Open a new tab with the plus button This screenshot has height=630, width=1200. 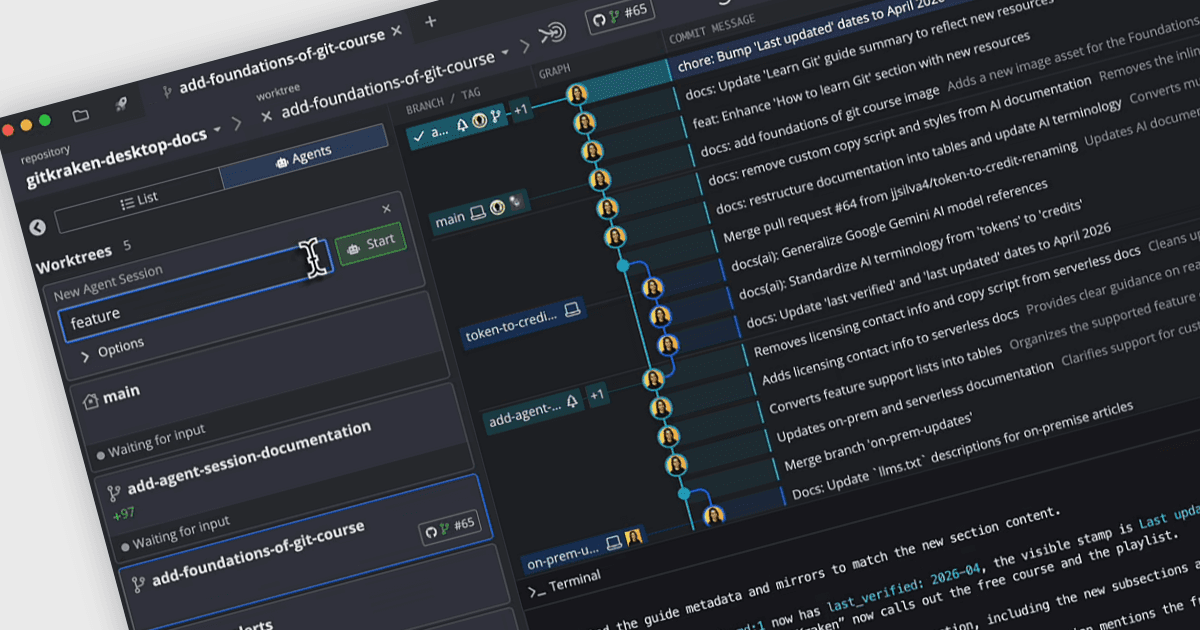coord(430,20)
